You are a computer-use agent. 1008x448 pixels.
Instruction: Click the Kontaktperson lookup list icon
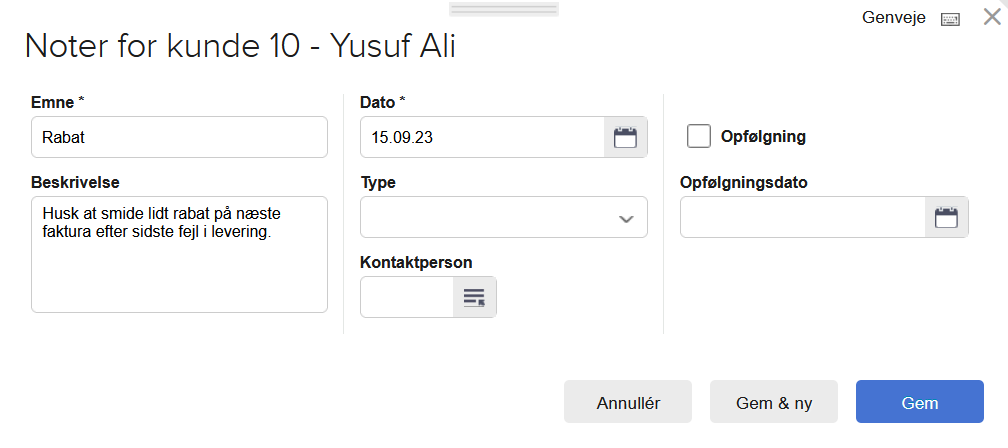click(474, 297)
